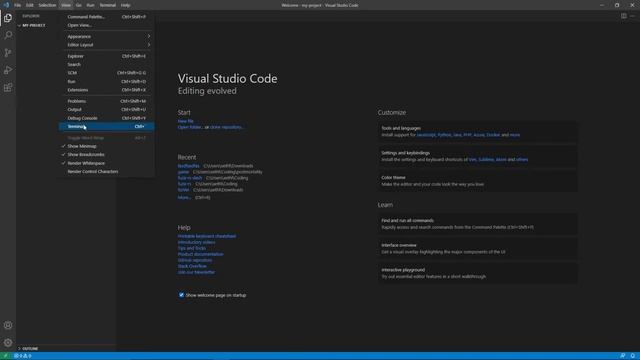Select highlighted Terminal entry in View menu
Image resolution: width=640 pixels, height=360 pixels.
click(107, 127)
